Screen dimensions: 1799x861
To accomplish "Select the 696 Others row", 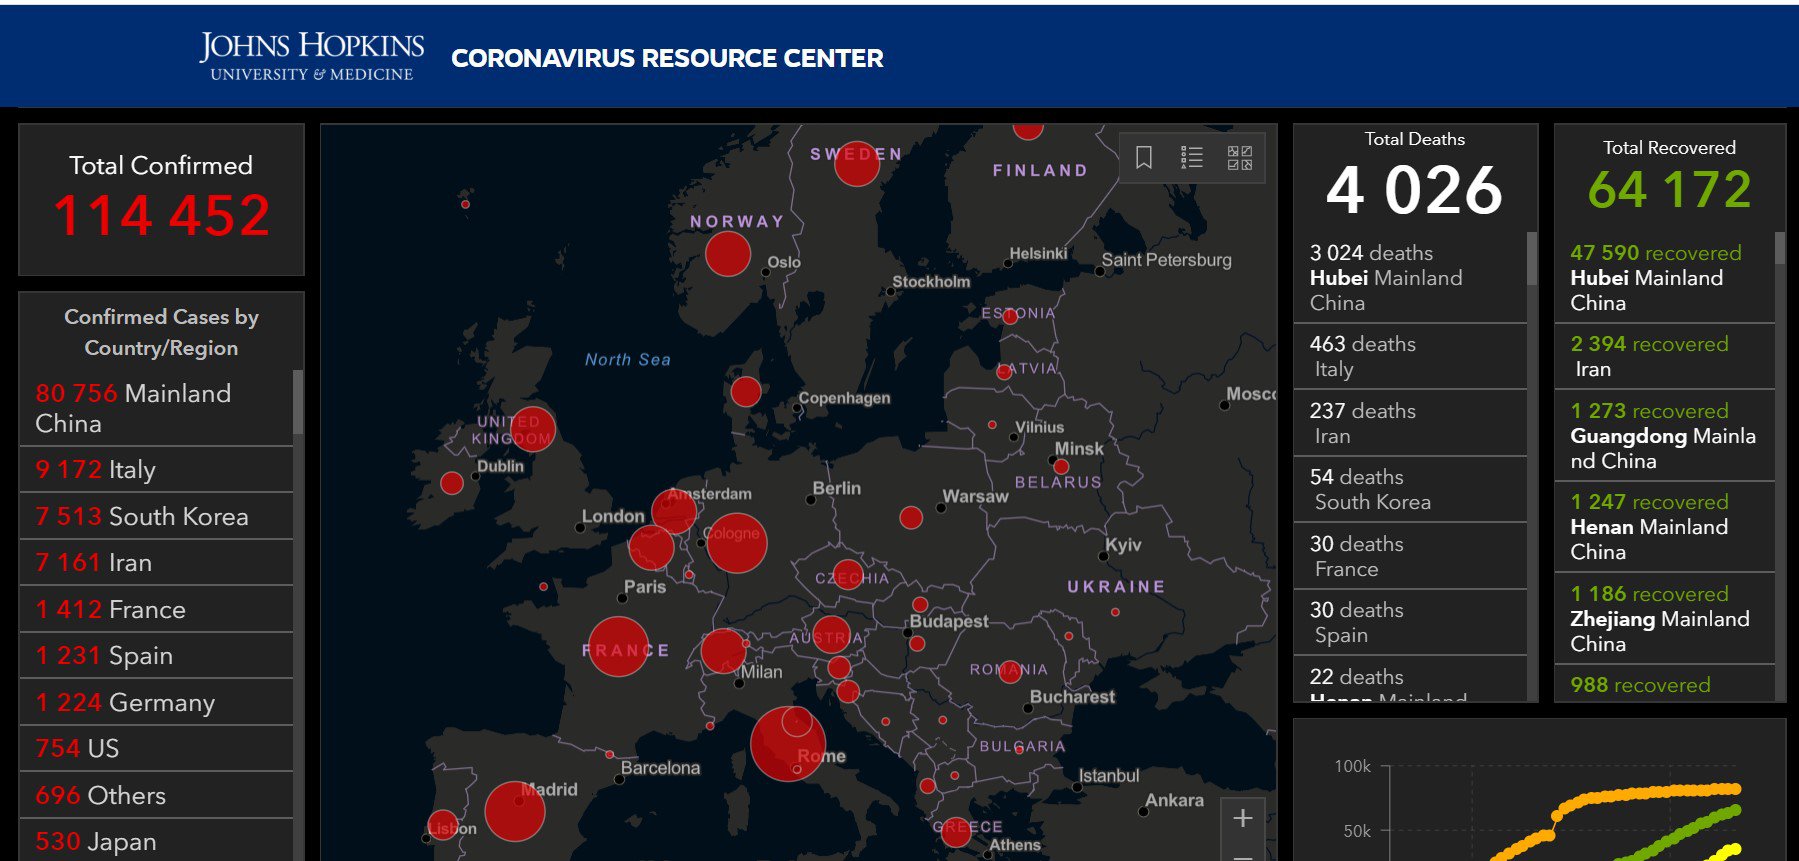I will (x=156, y=795).
